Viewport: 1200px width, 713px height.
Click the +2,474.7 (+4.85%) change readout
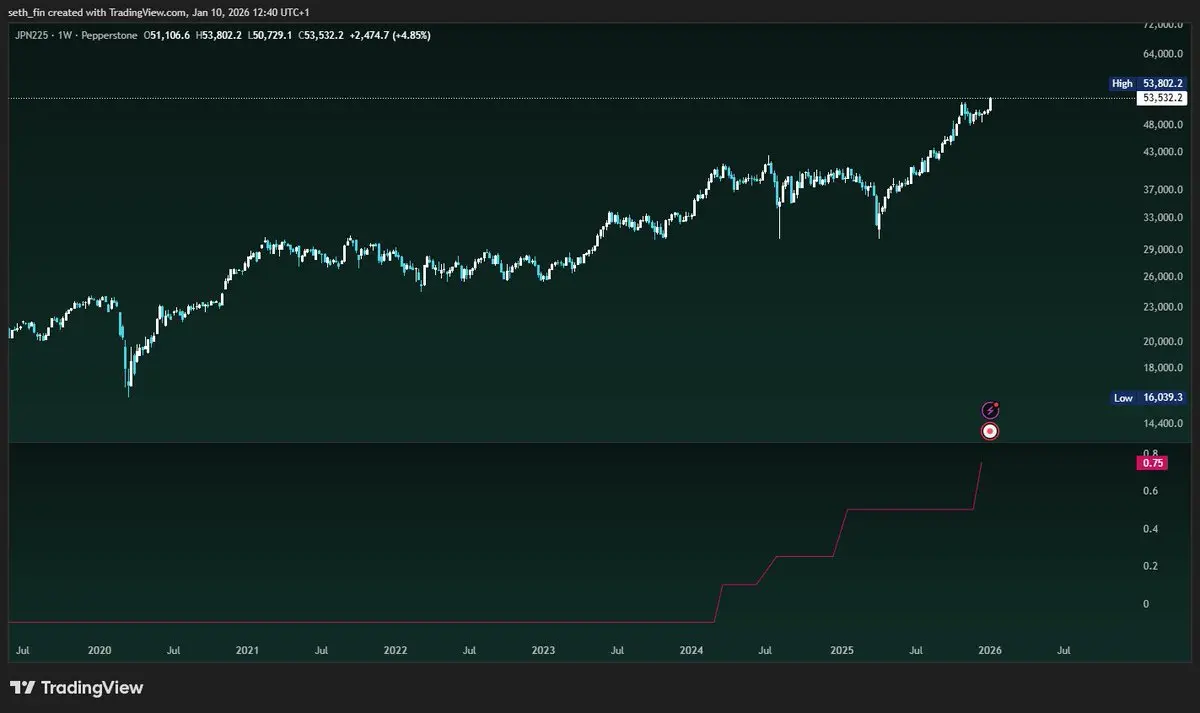391,35
